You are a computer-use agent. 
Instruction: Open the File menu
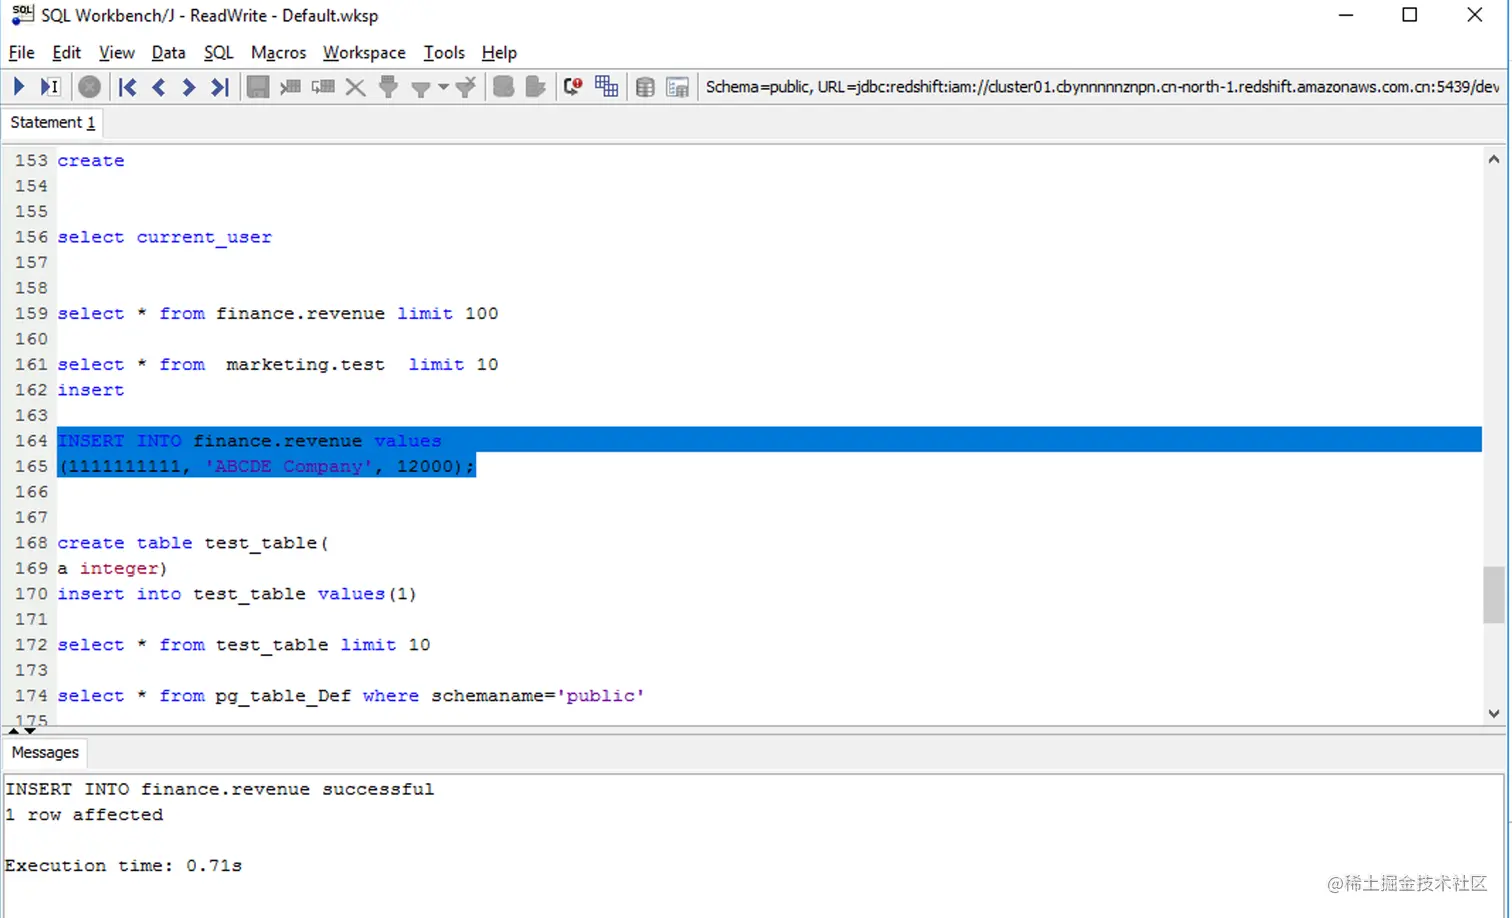tap(21, 53)
